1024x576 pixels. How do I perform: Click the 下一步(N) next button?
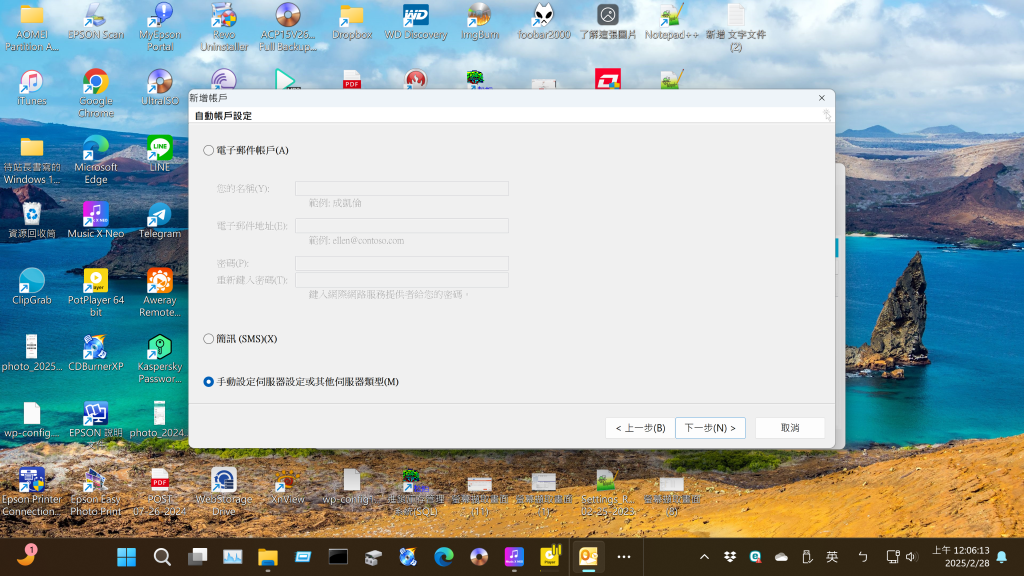coord(710,428)
